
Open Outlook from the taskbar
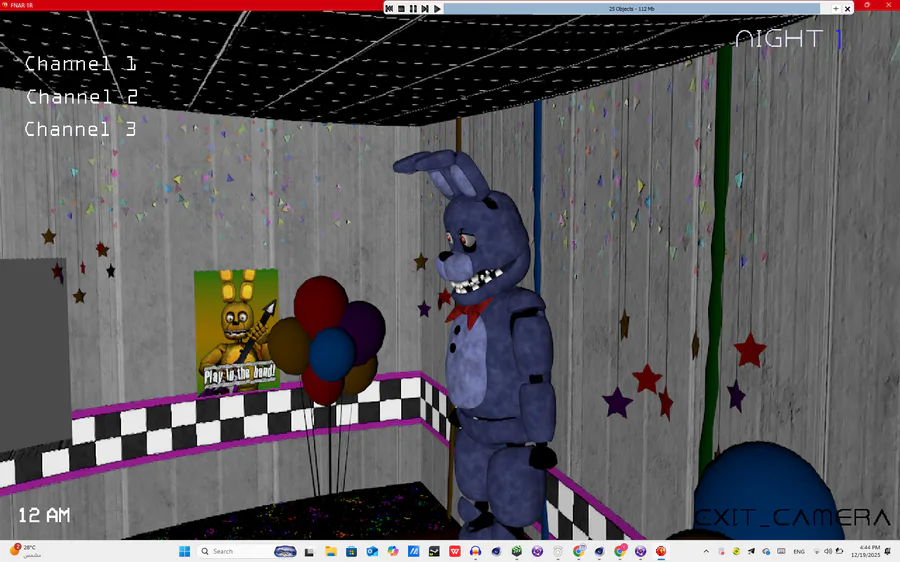click(372, 552)
